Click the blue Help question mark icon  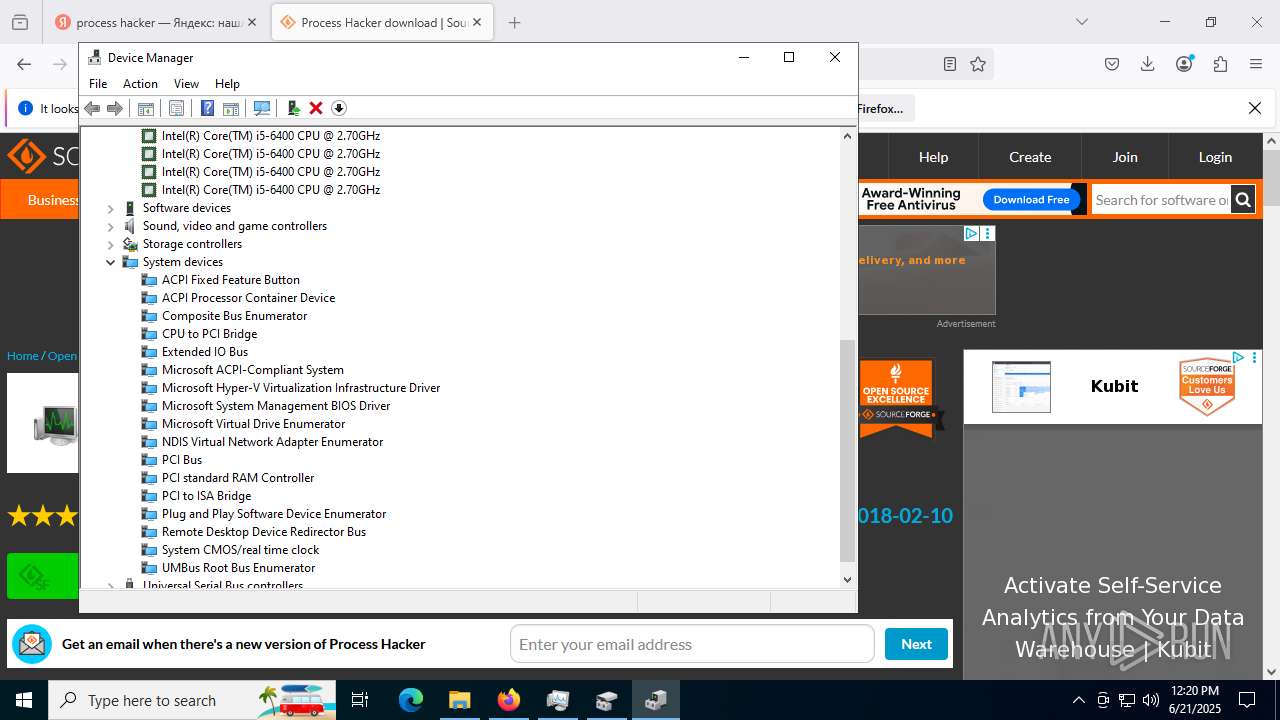point(207,108)
